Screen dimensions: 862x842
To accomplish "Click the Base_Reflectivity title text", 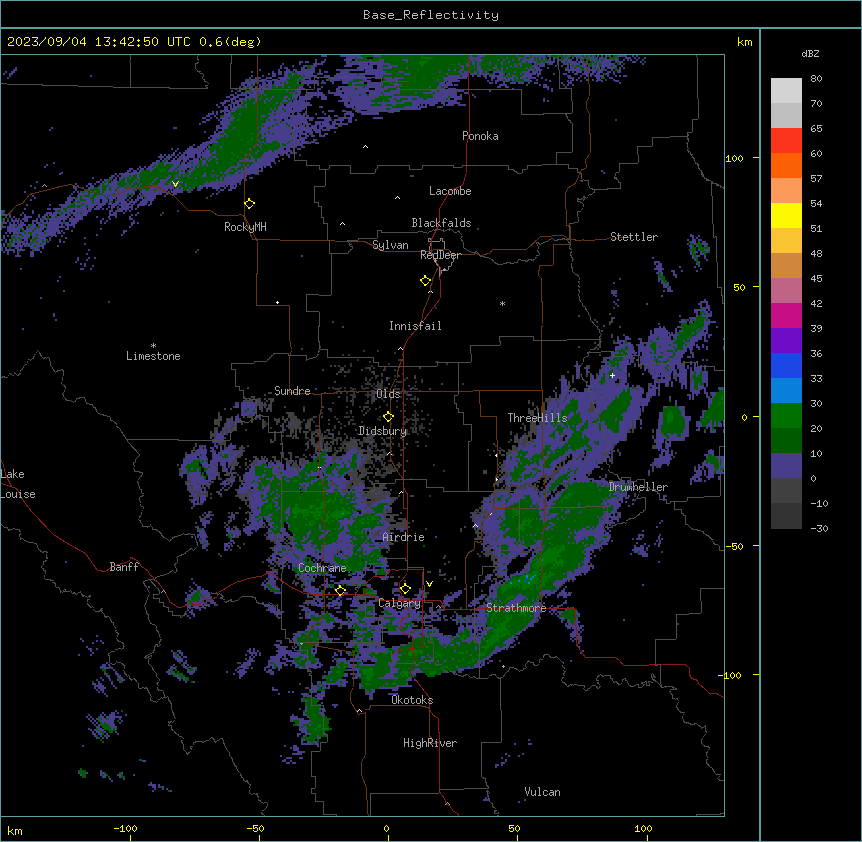I will pos(431,15).
